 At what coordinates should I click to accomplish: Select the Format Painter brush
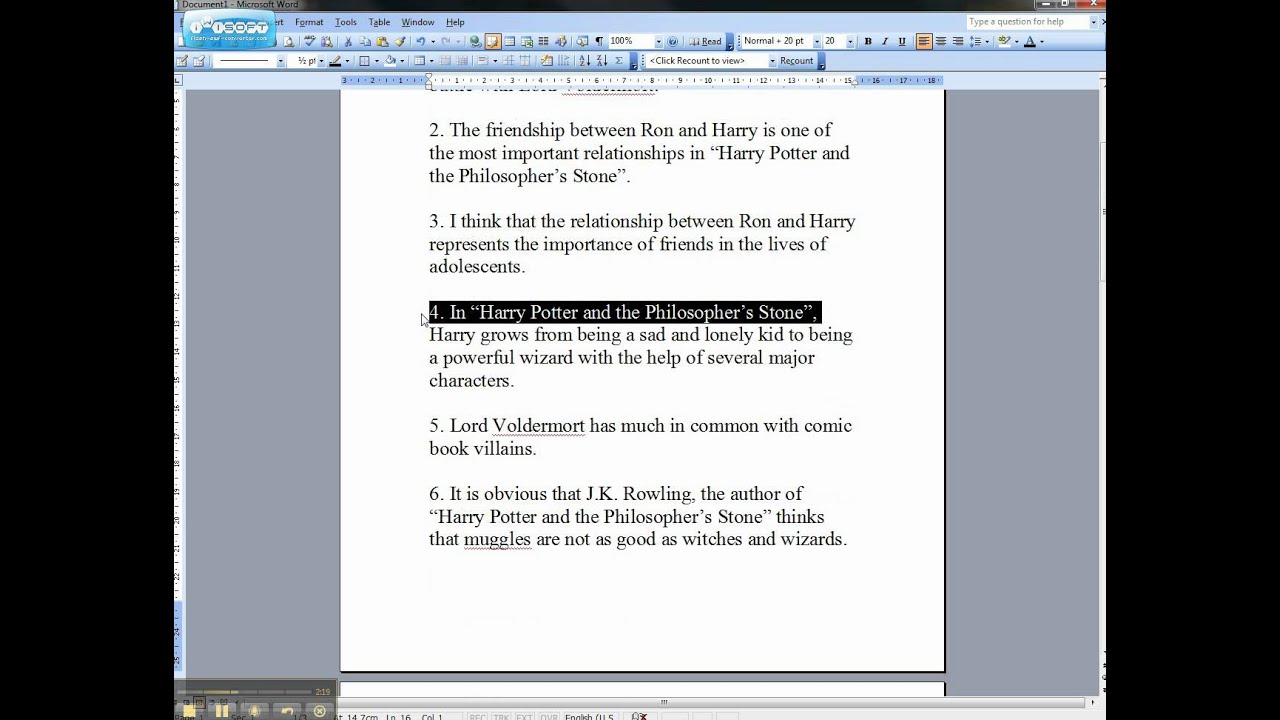(400, 41)
